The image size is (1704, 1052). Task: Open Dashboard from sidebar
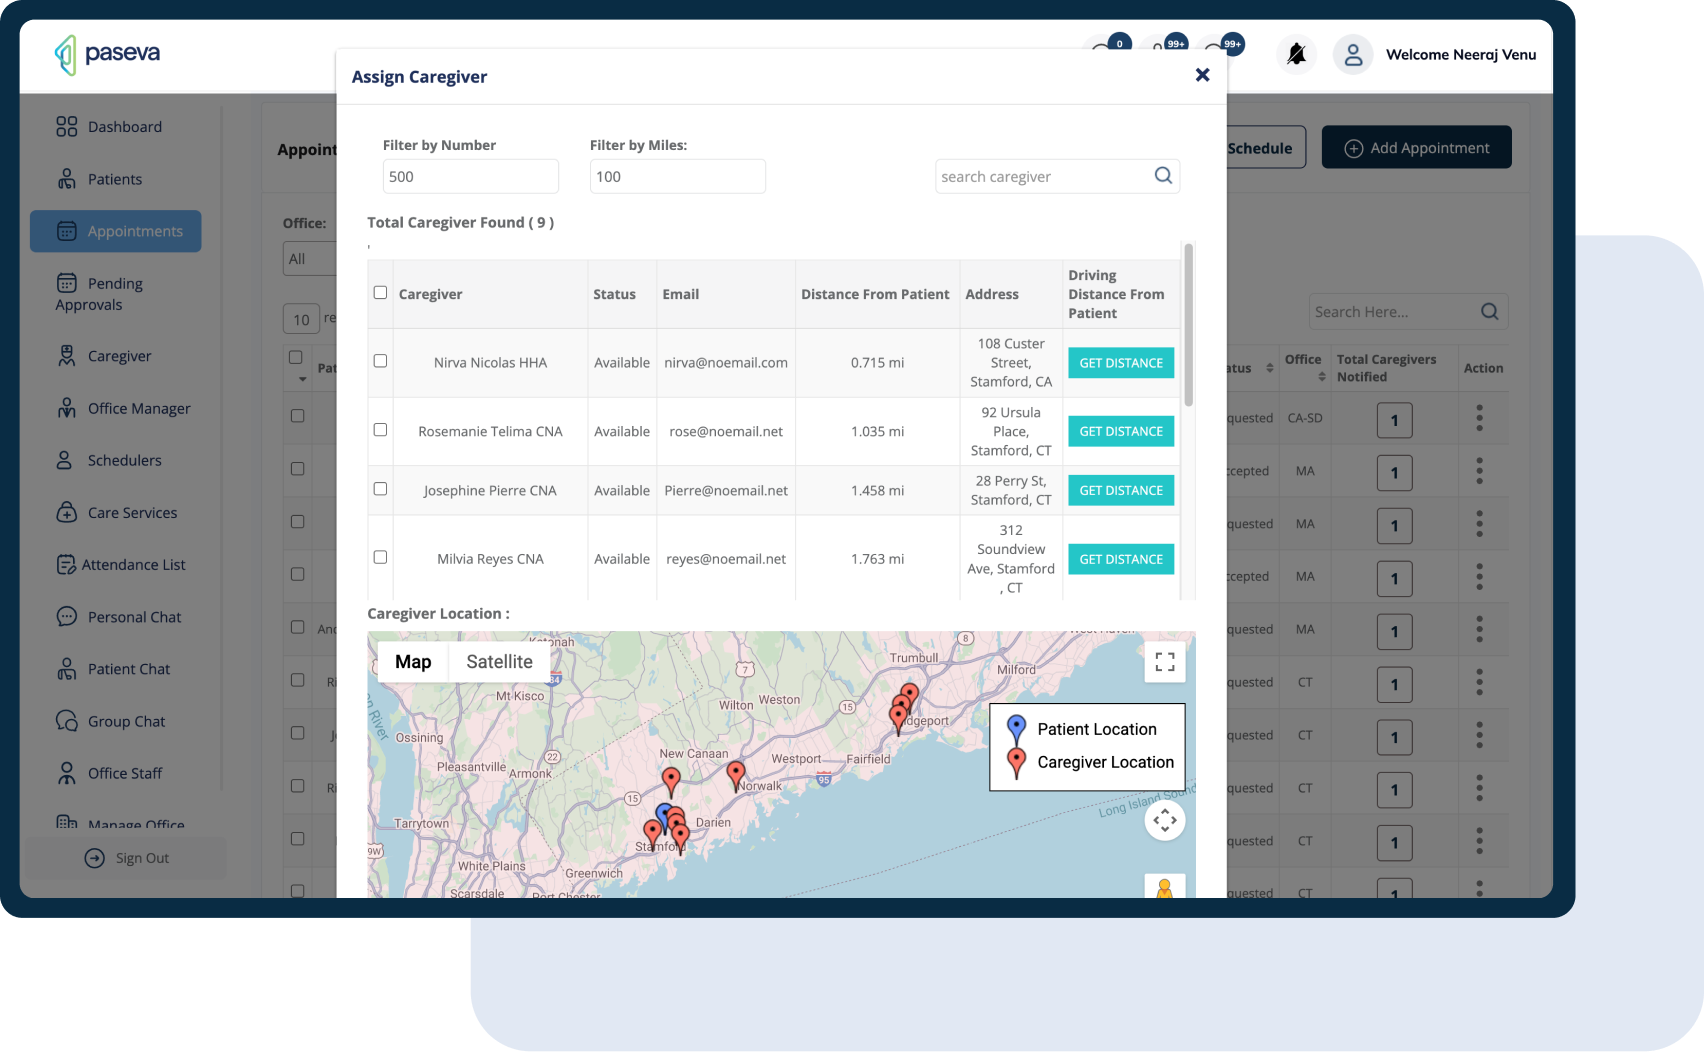109,127
